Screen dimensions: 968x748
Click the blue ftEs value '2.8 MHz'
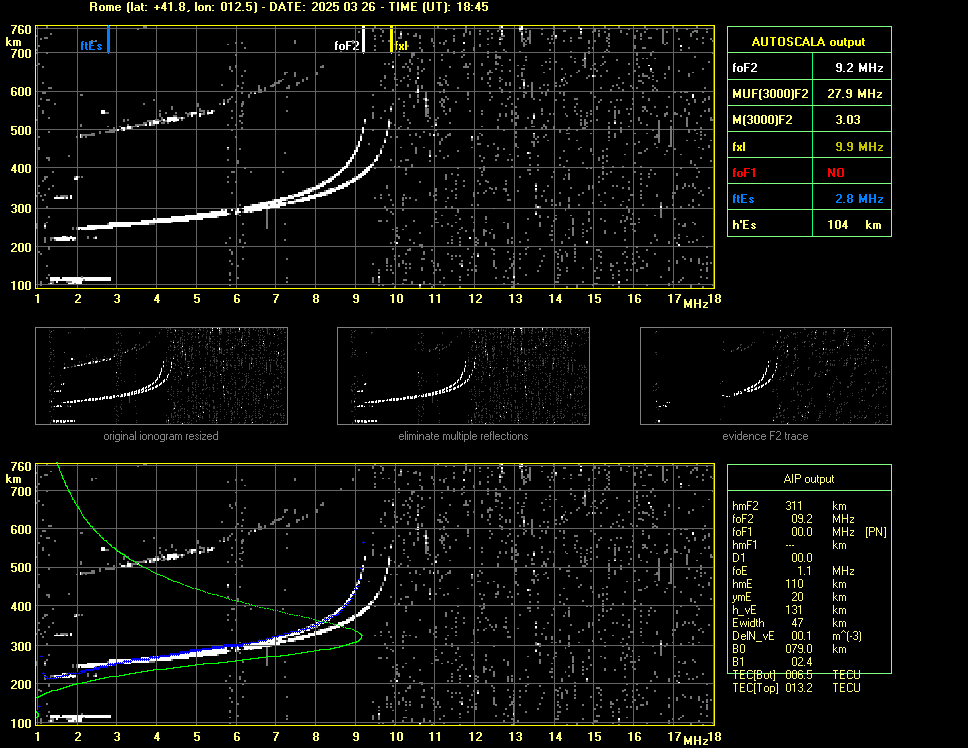[859, 199]
